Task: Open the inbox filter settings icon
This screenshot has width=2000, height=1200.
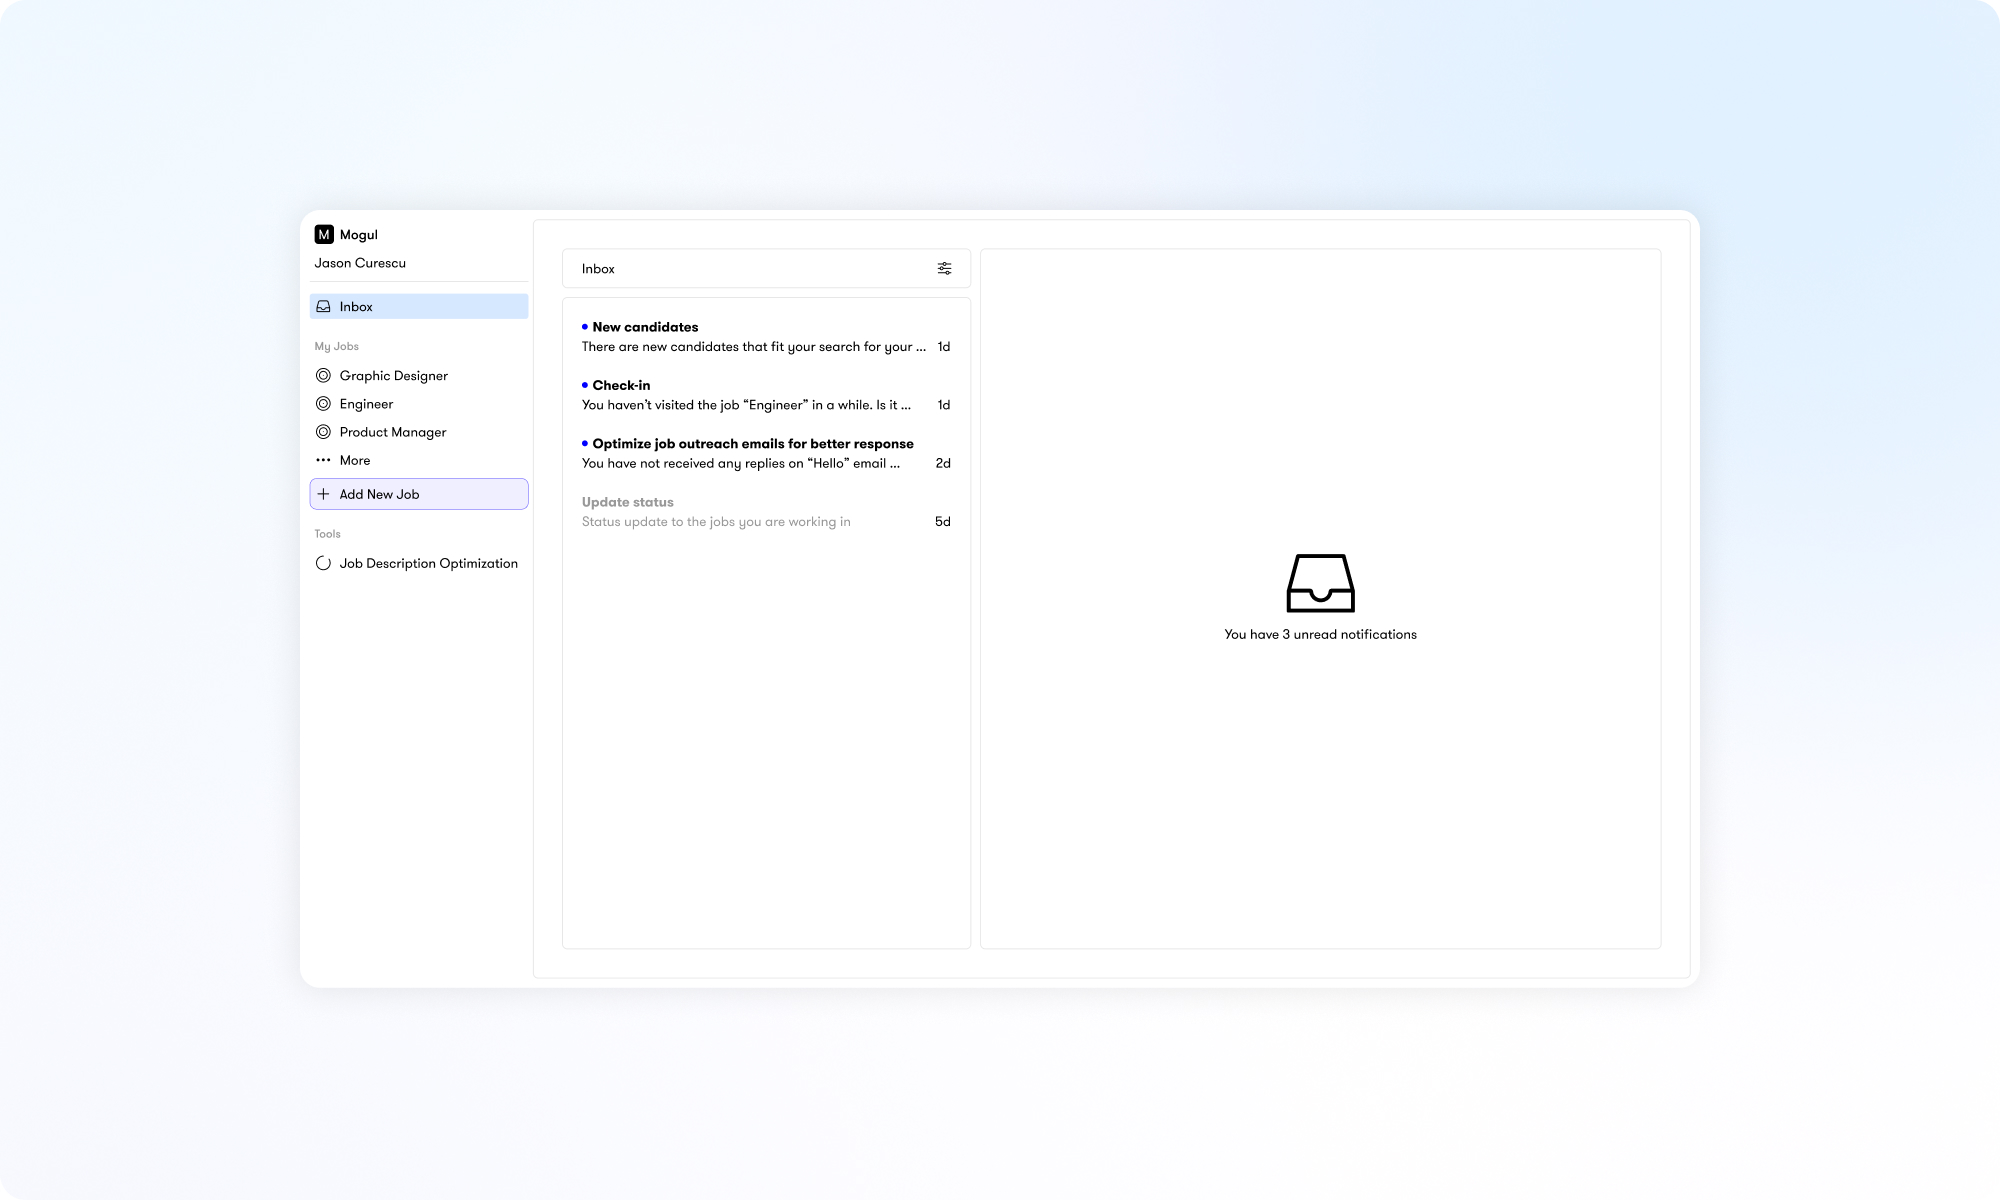Action: point(944,268)
